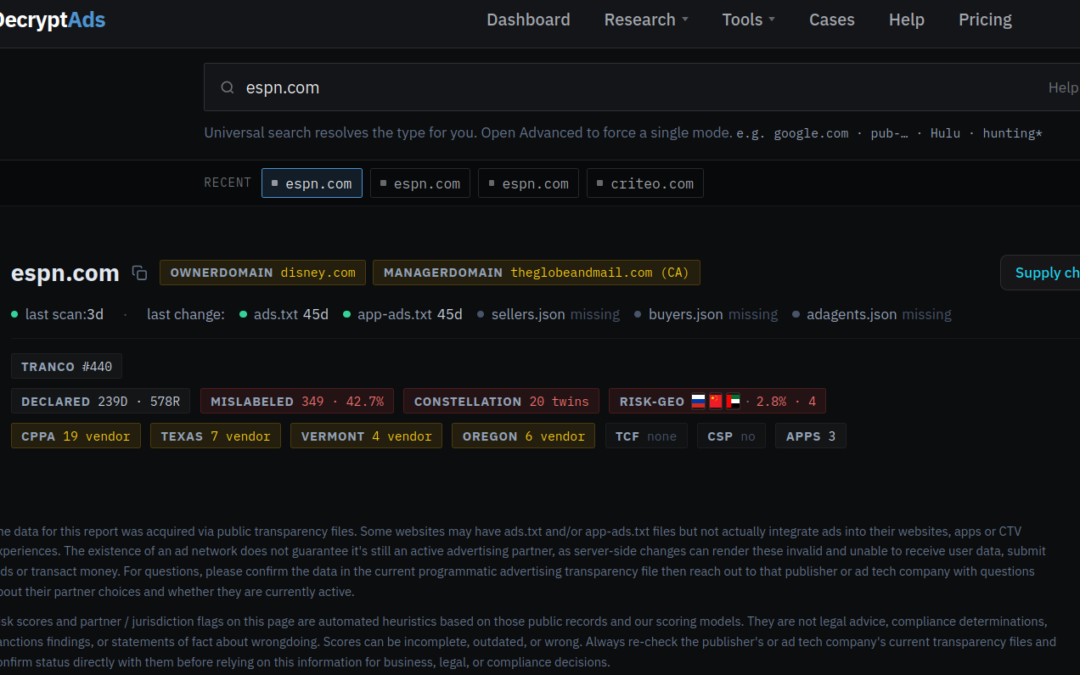Click the espn.com page heading

65,273
